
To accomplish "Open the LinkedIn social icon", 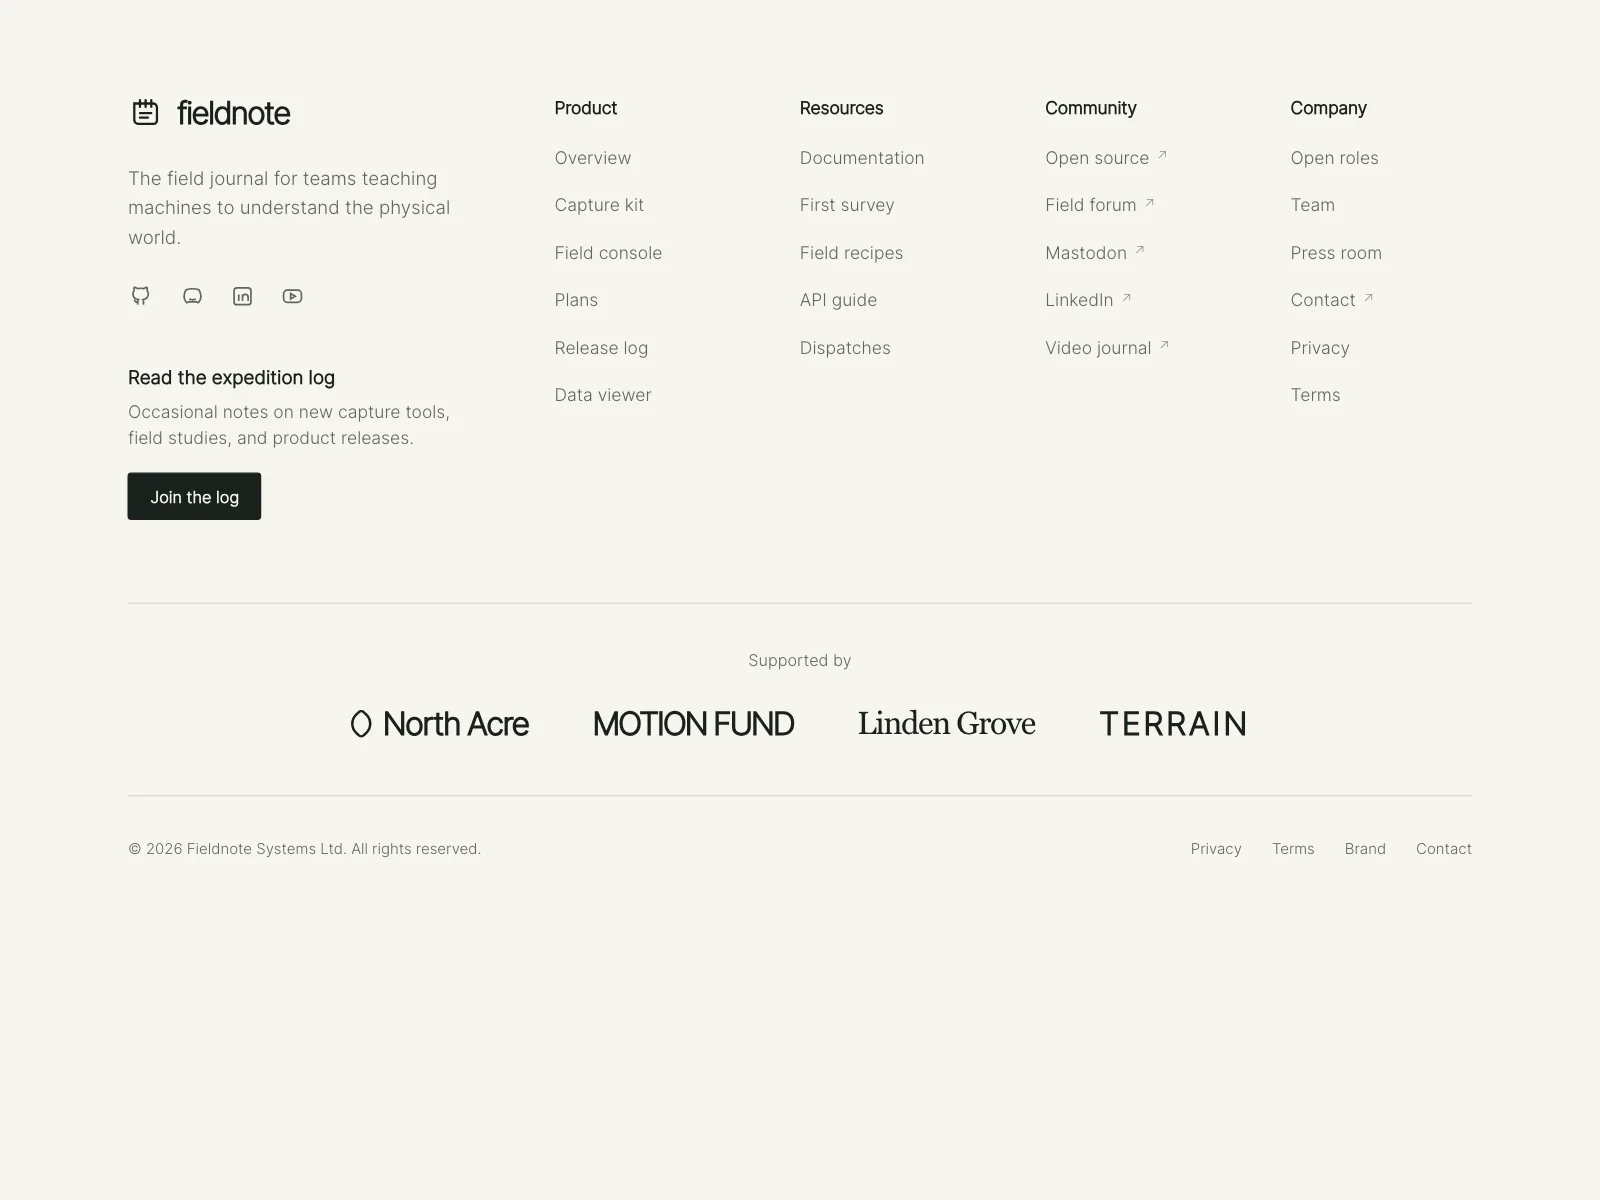I will [242, 296].
